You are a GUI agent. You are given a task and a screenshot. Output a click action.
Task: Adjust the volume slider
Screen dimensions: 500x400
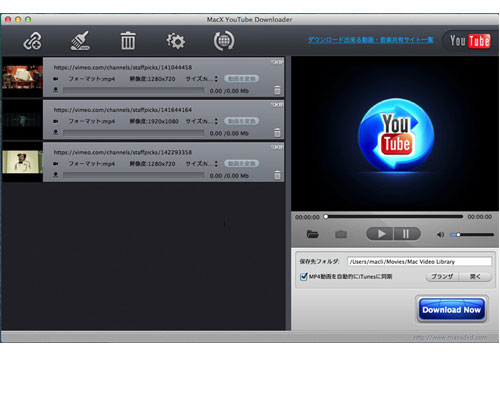tap(472, 235)
